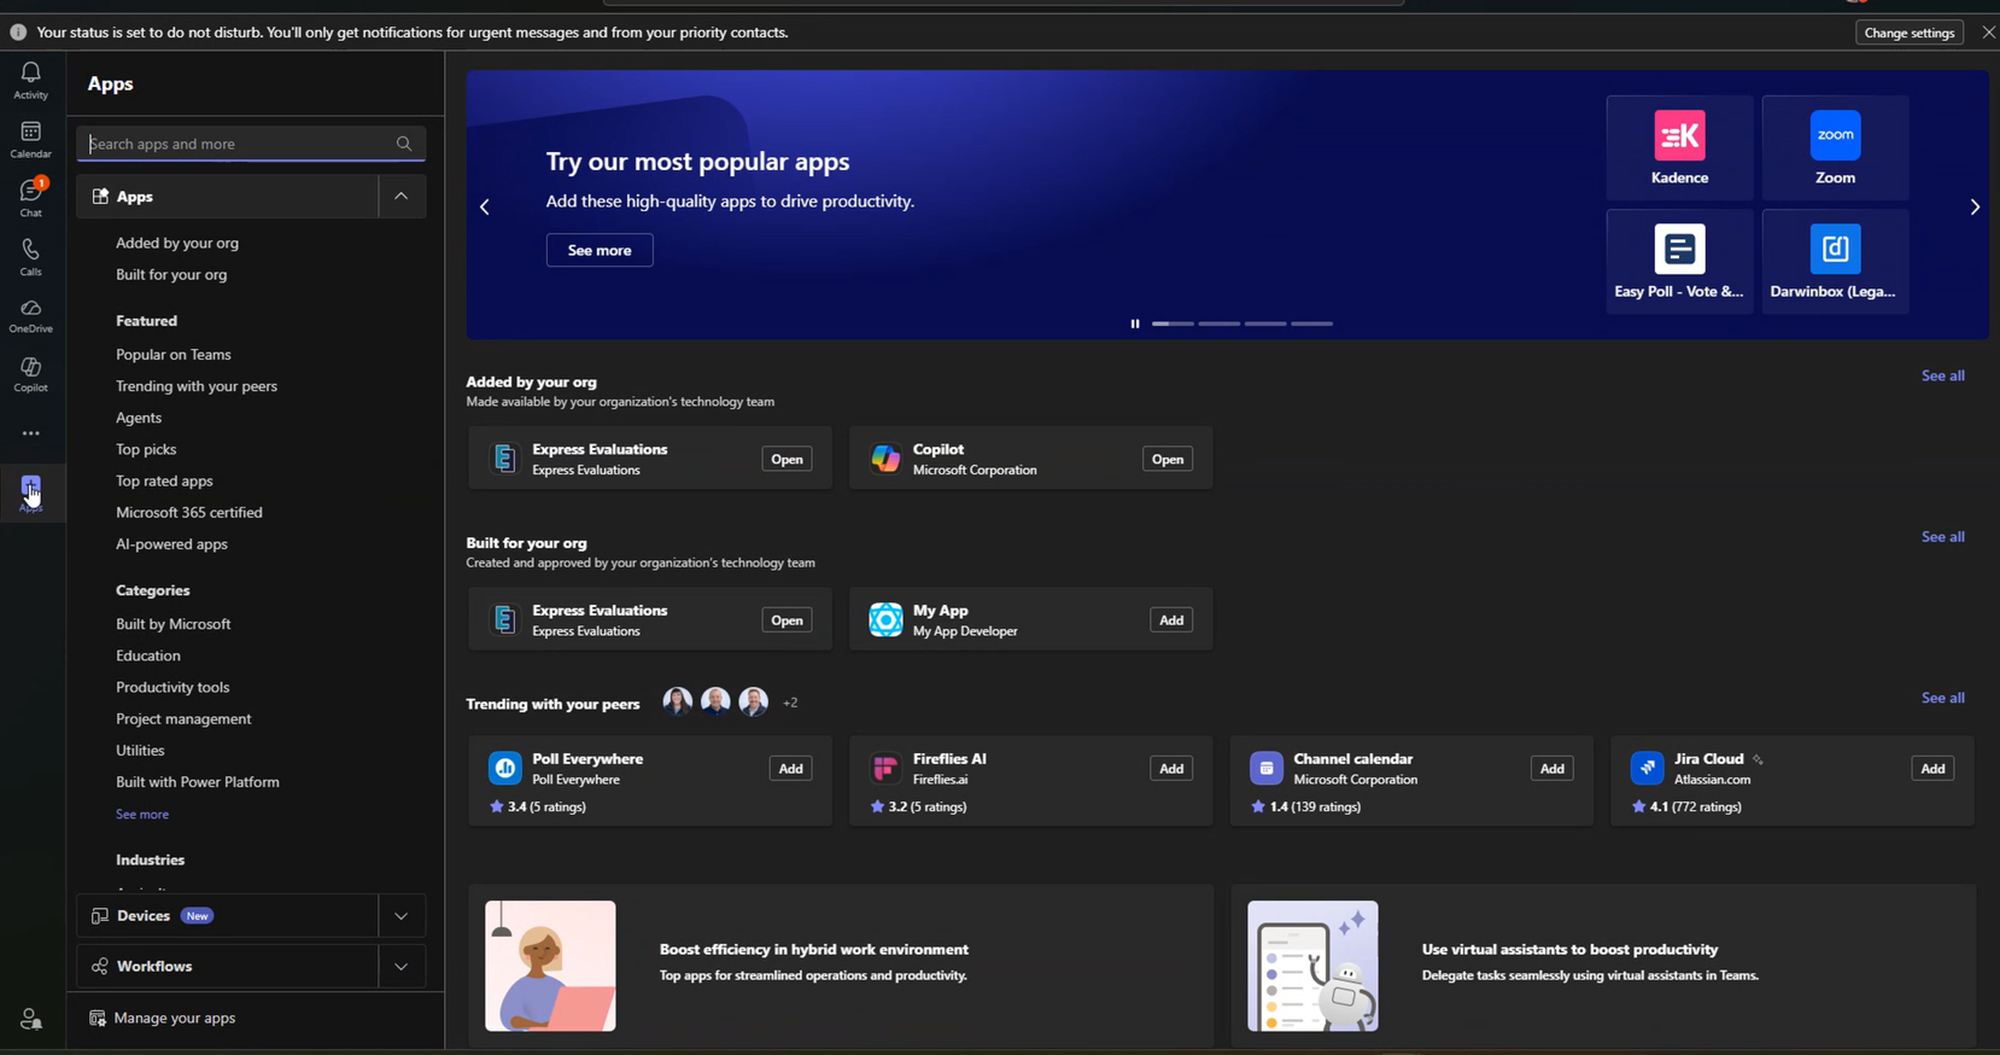Open the Kadence app tile

pos(1680,148)
